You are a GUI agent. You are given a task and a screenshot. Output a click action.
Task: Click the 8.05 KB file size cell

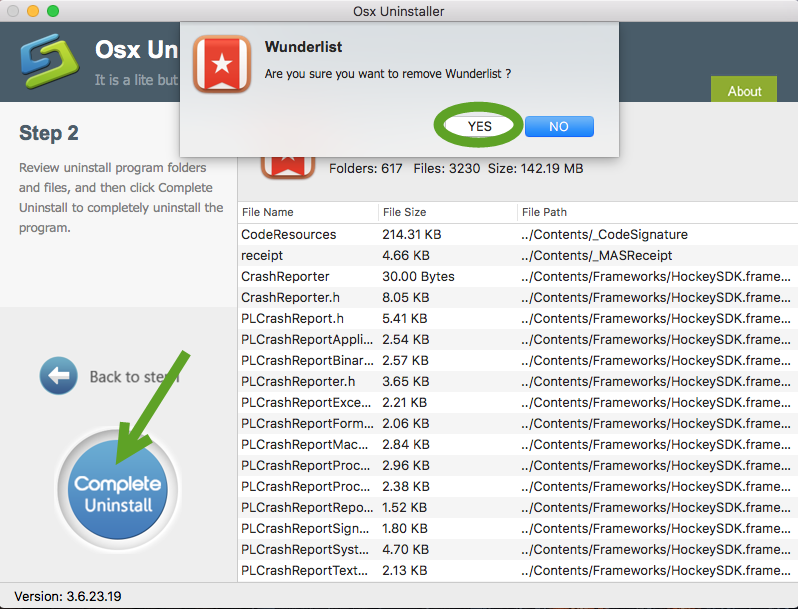[x=406, y=297]
